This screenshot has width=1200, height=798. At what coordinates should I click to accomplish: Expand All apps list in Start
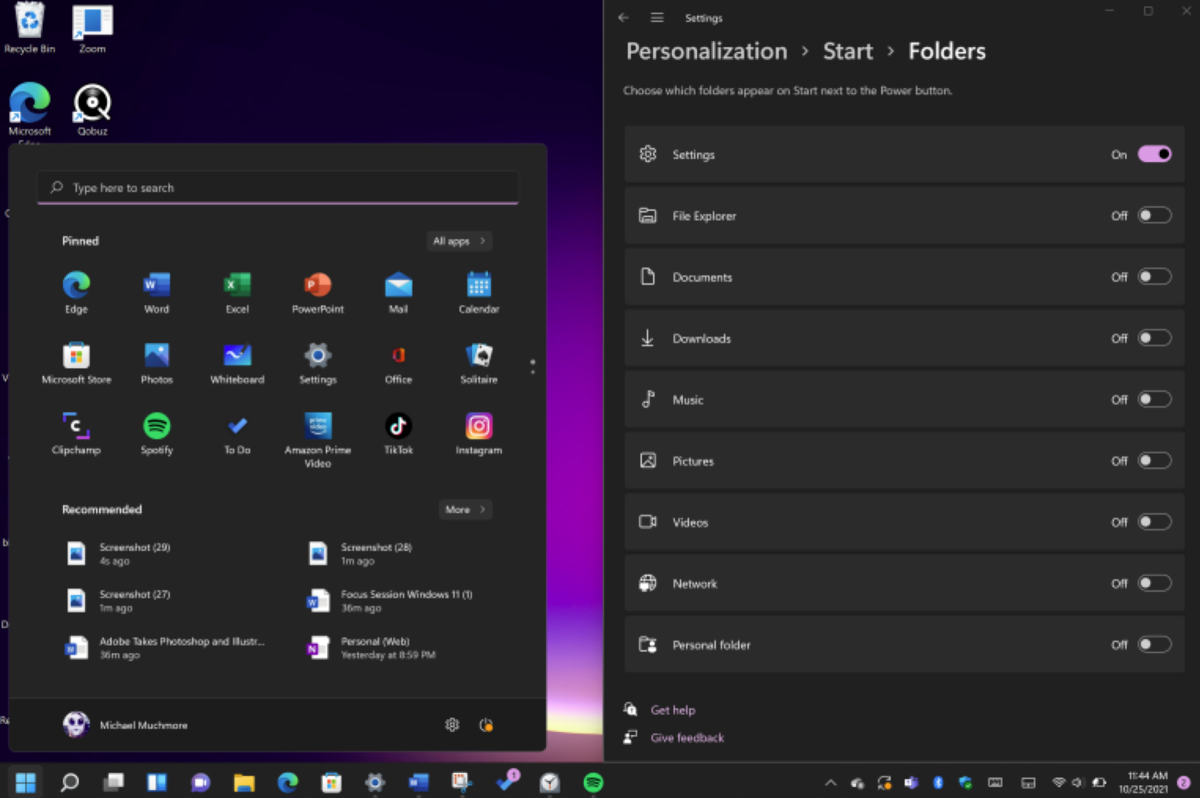click(459, 241)
